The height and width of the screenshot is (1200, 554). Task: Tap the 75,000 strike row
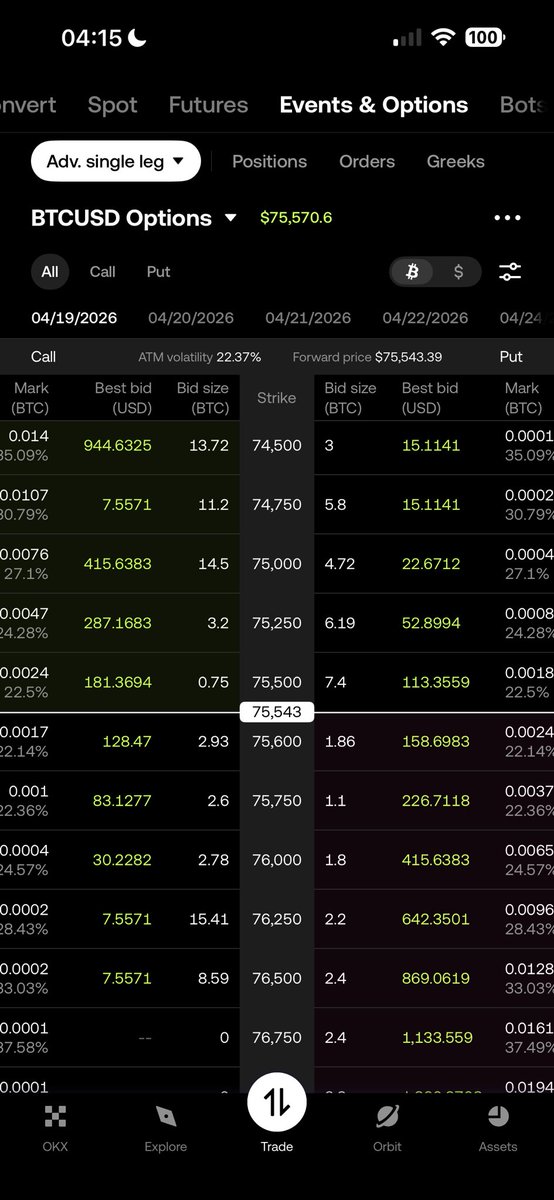coord(277,563)
